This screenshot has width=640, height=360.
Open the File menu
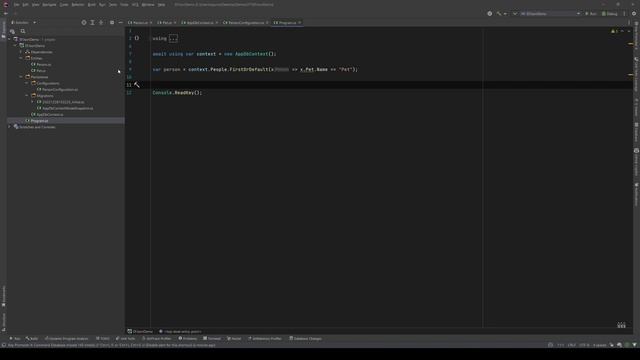16,4
